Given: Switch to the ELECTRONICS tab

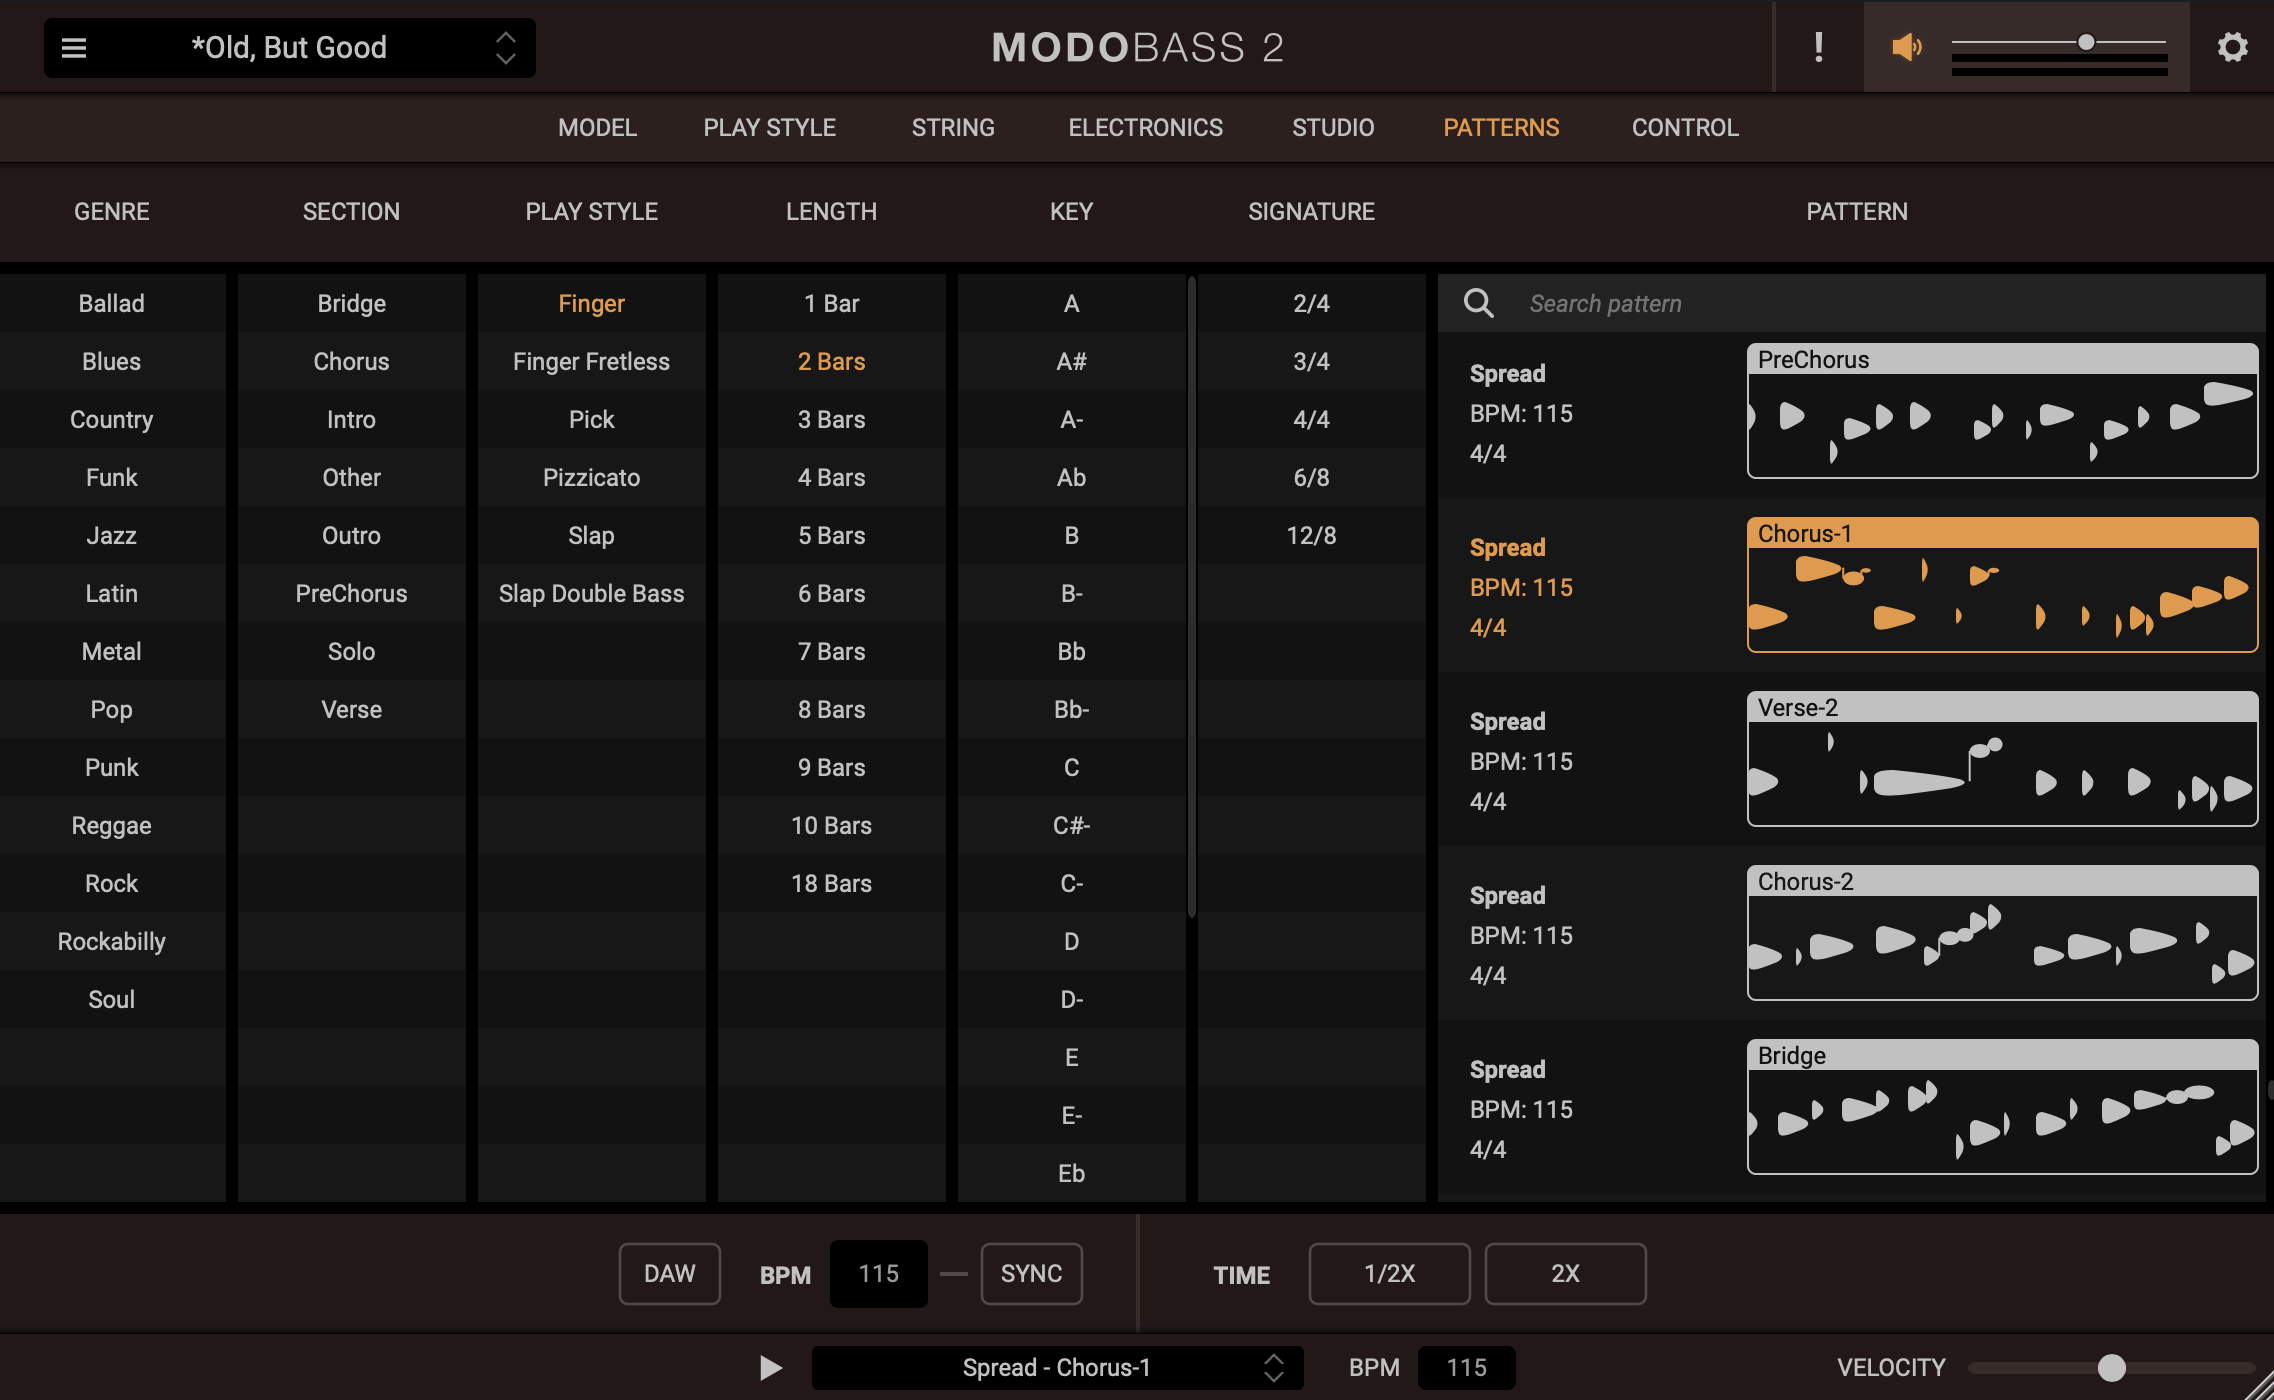Looking at the screenshot, I should 1145,128.
